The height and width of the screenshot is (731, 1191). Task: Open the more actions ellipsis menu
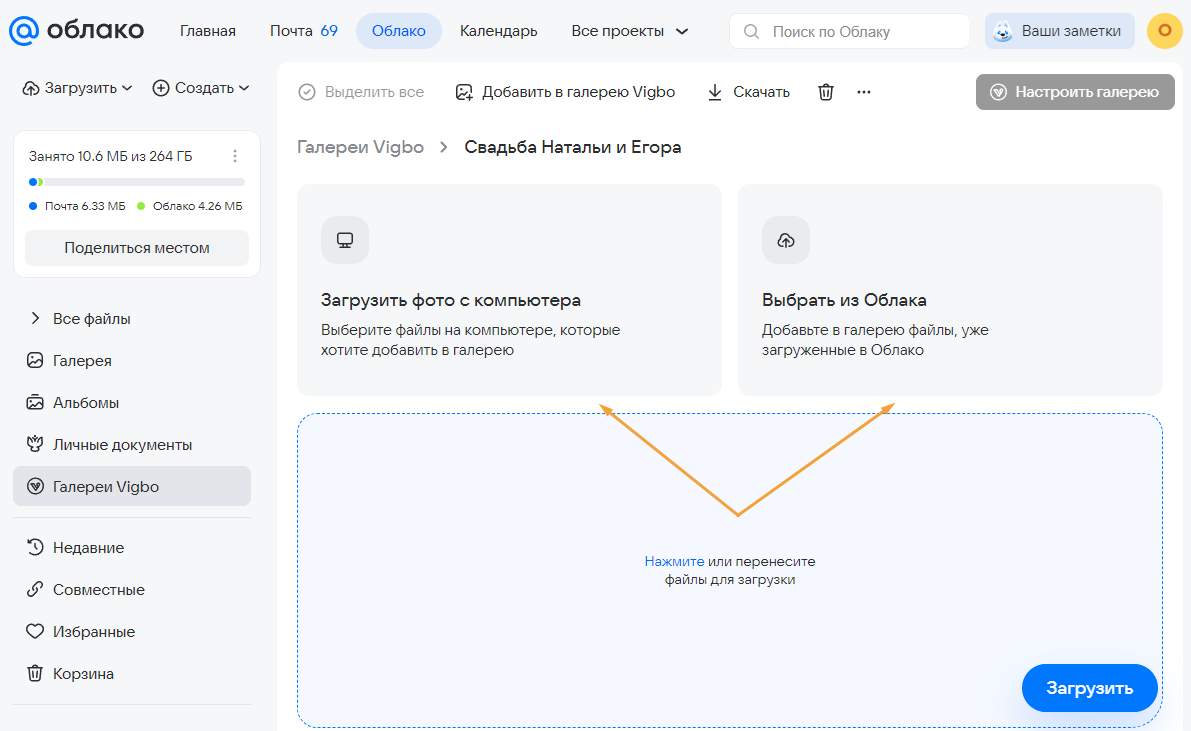point(864,92)
